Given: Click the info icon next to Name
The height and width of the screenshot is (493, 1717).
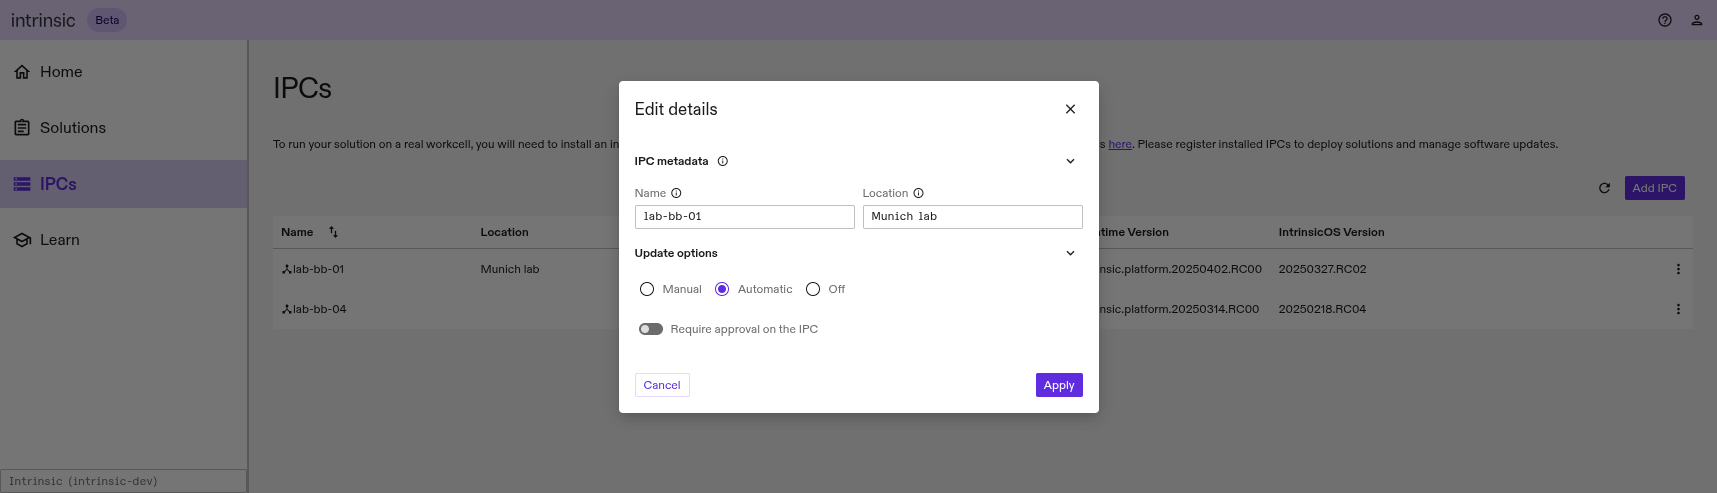Looking at the screenshot, I should [676, 193].
